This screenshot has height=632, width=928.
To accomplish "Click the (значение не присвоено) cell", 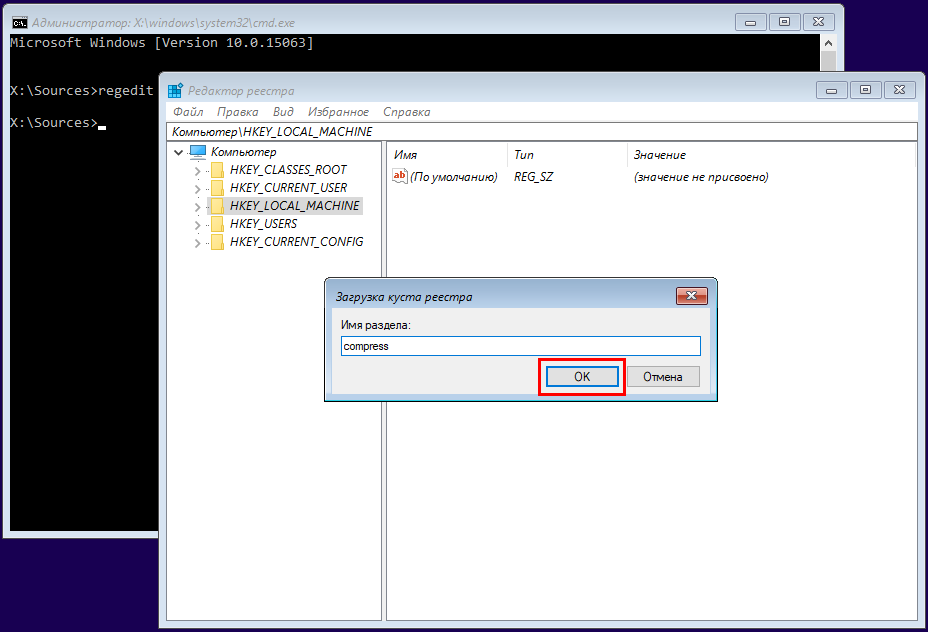I will click(701, 177).
